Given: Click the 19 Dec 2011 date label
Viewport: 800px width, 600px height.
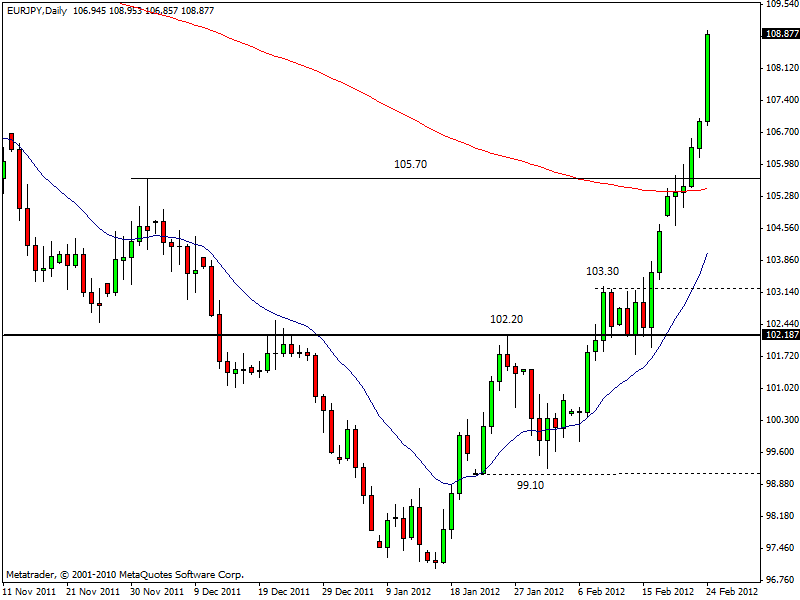Looking at the screenshot, I should (x=280, y=591).
